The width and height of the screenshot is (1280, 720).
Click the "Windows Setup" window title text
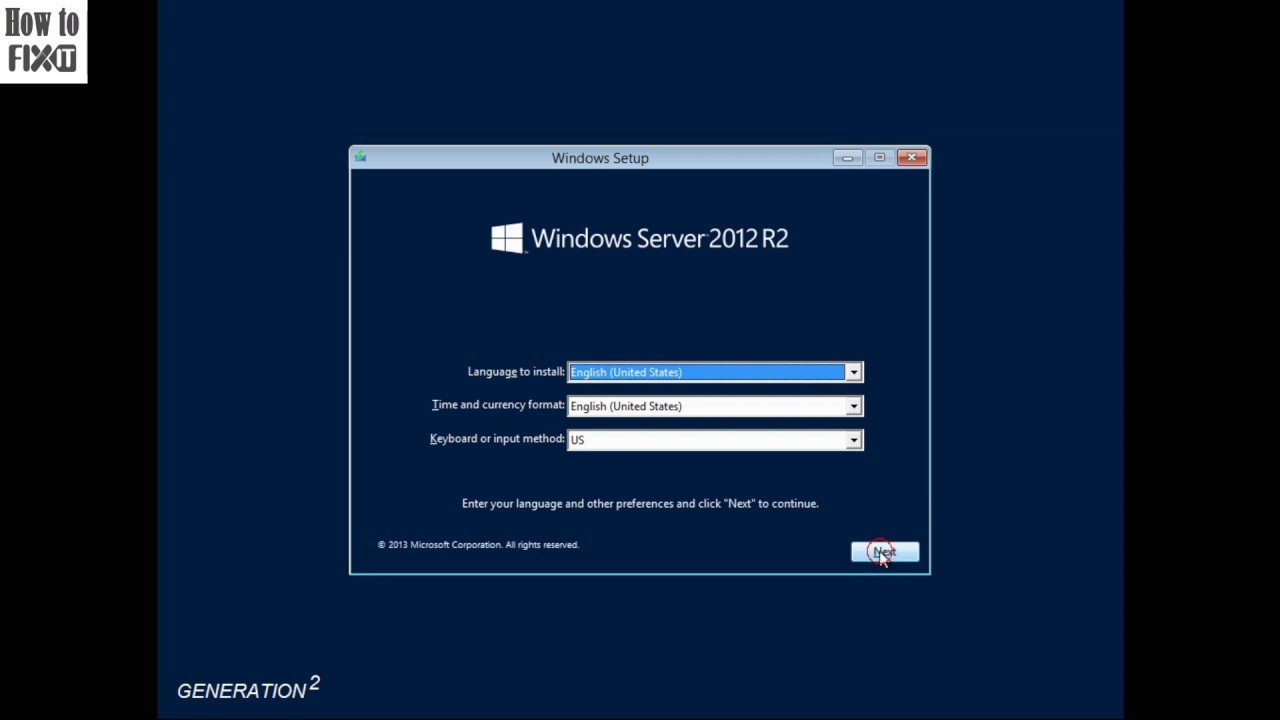pos(600,158)
